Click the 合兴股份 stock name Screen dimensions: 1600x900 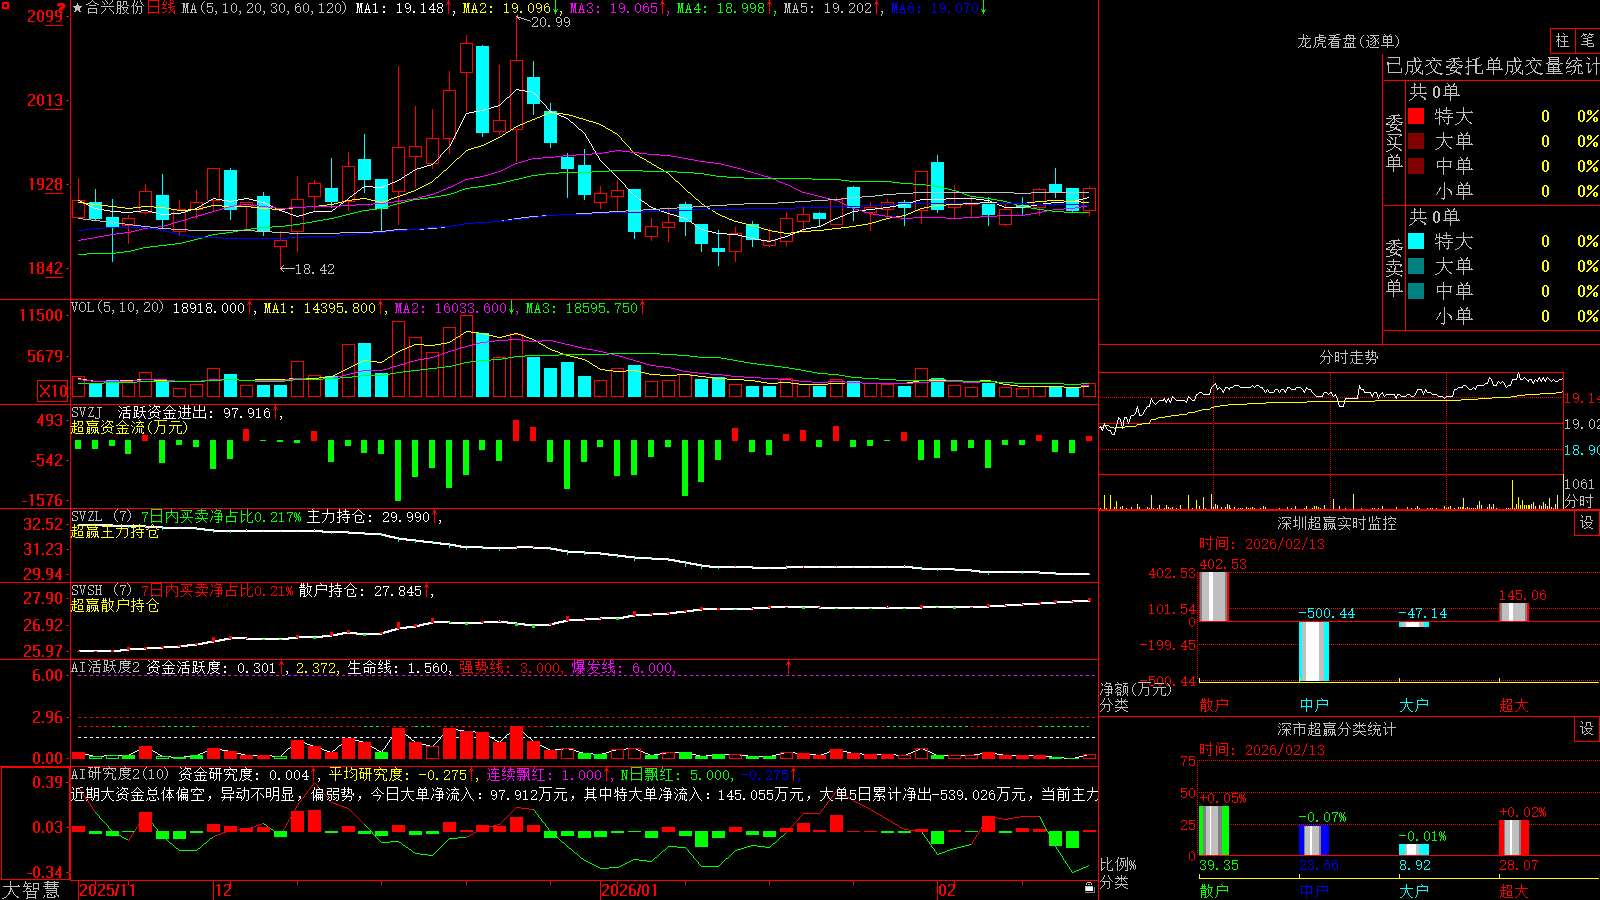[x=115, y=8]
